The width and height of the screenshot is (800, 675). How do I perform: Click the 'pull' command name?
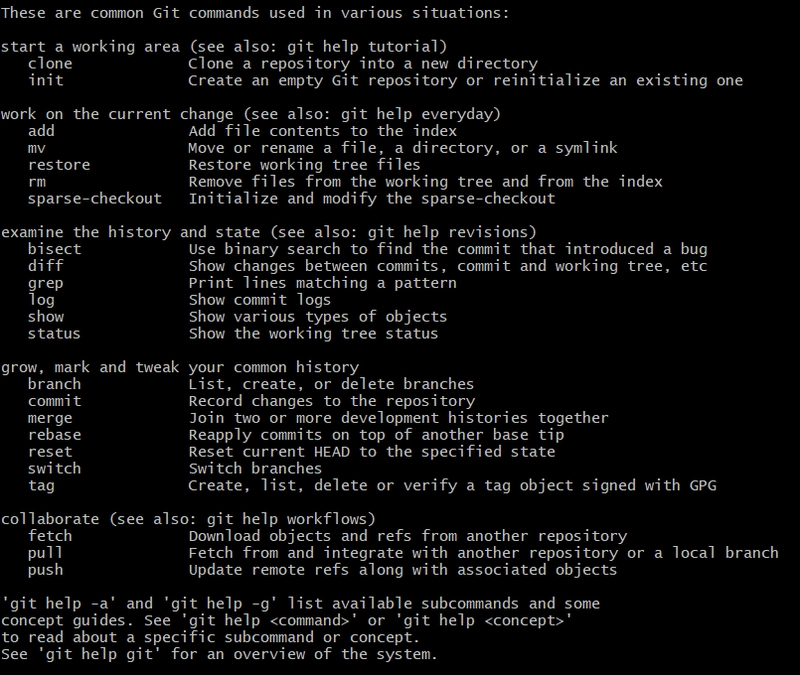pyautogui.click(x=46, y=553)
